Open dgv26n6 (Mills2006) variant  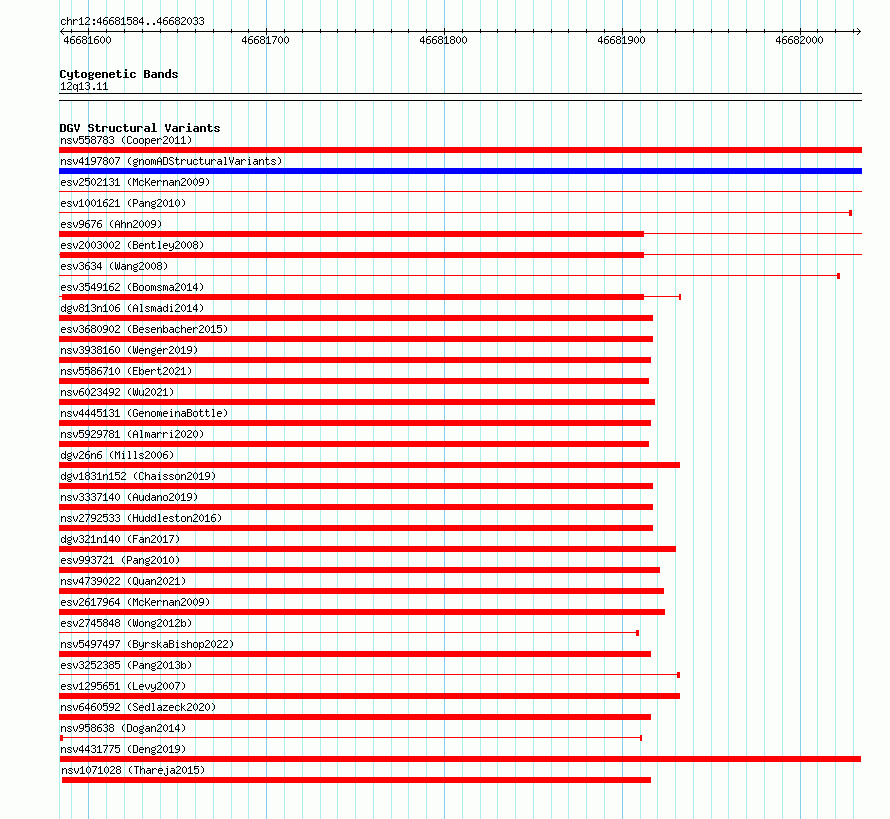click(117, 455)
